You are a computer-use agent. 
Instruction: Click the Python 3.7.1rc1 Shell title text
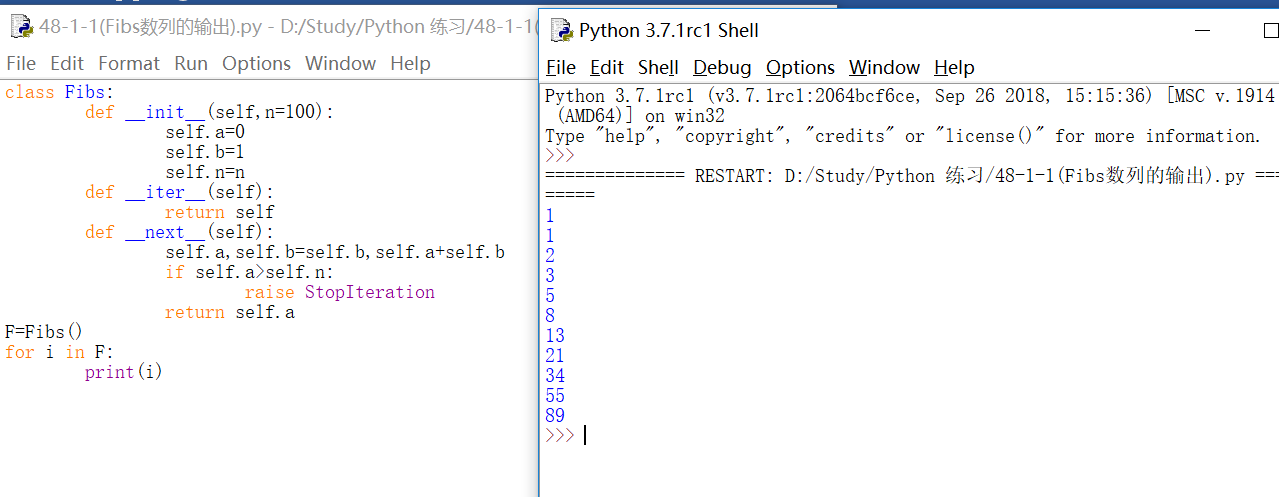pos(669,31)
